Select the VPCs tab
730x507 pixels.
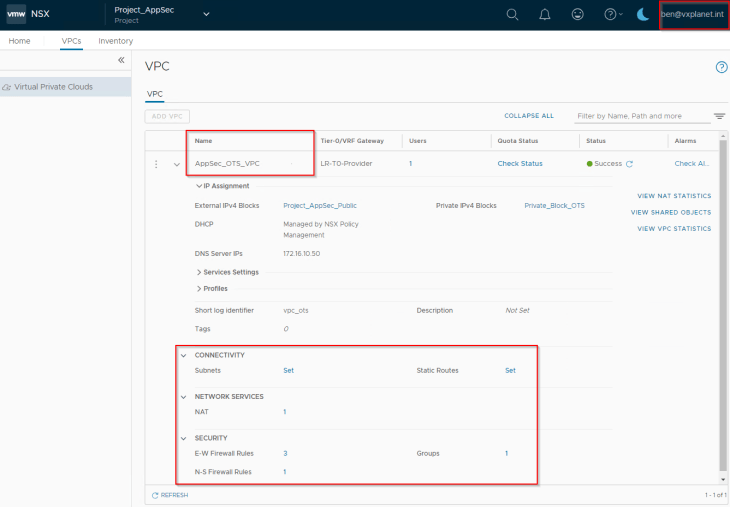pyautogui.click(x=71, y=41)
